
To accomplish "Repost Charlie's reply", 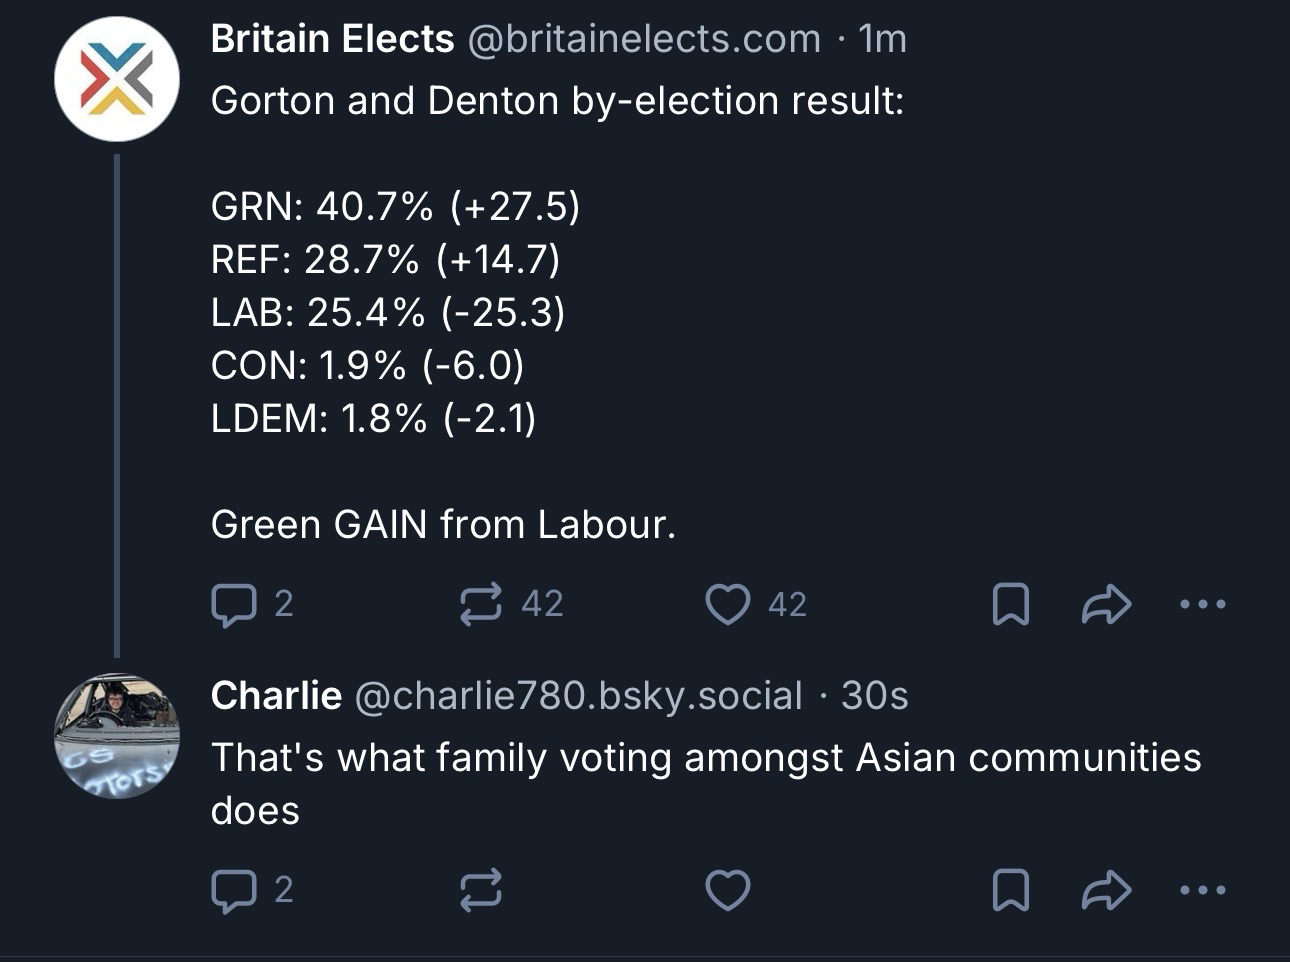I will 481,890.
